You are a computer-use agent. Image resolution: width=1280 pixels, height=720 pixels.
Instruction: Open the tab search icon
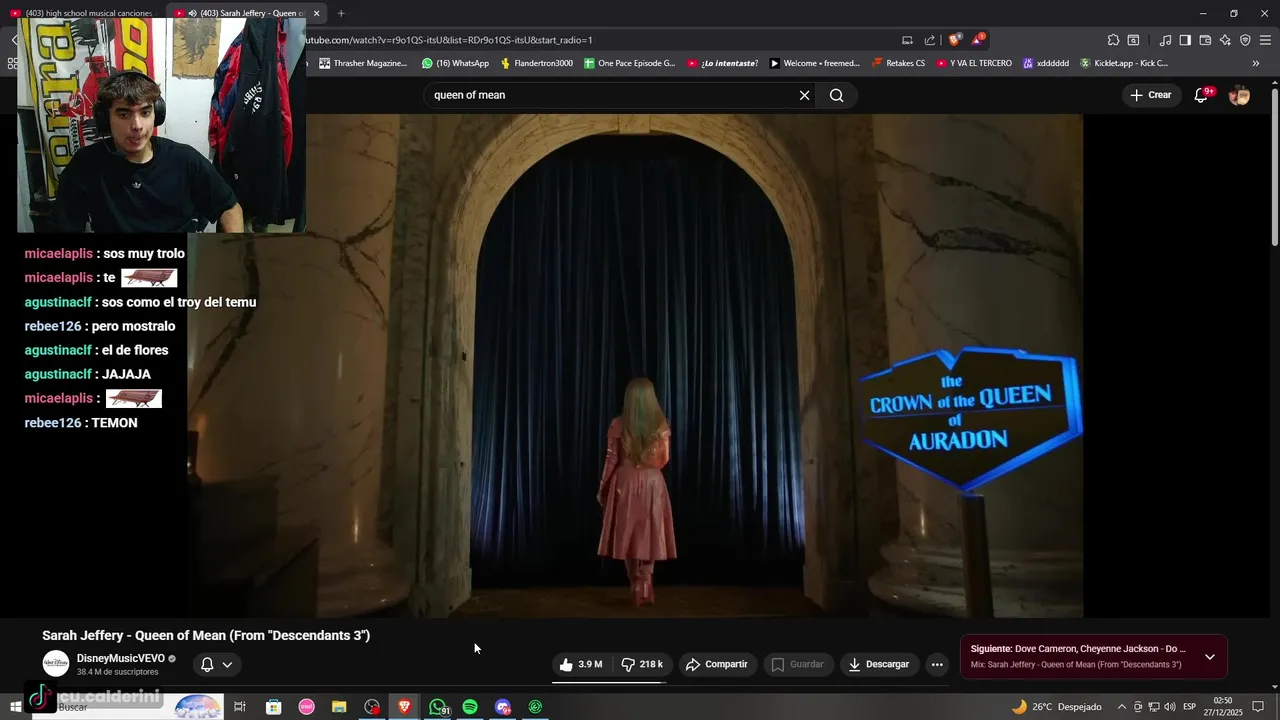[1133, 40]
